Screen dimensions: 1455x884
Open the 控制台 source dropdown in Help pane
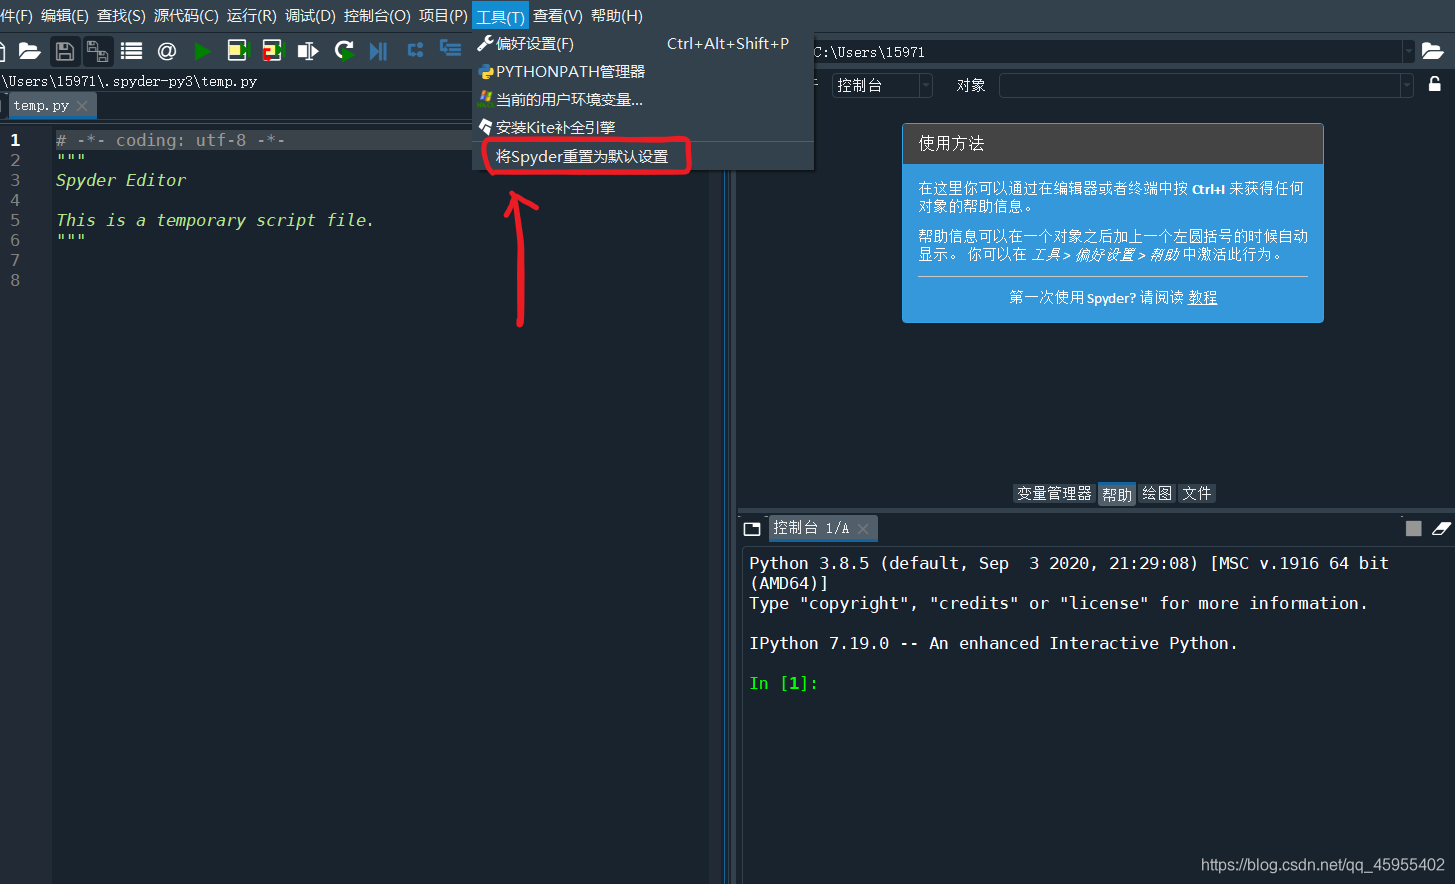click(925, 85)
